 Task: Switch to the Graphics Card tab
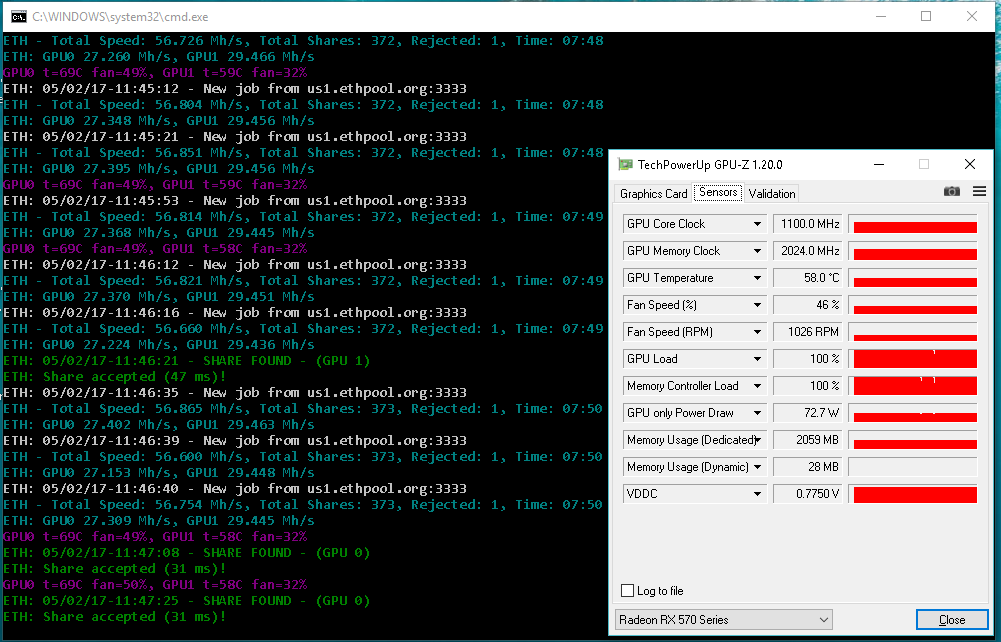click(x=653, y=193)
